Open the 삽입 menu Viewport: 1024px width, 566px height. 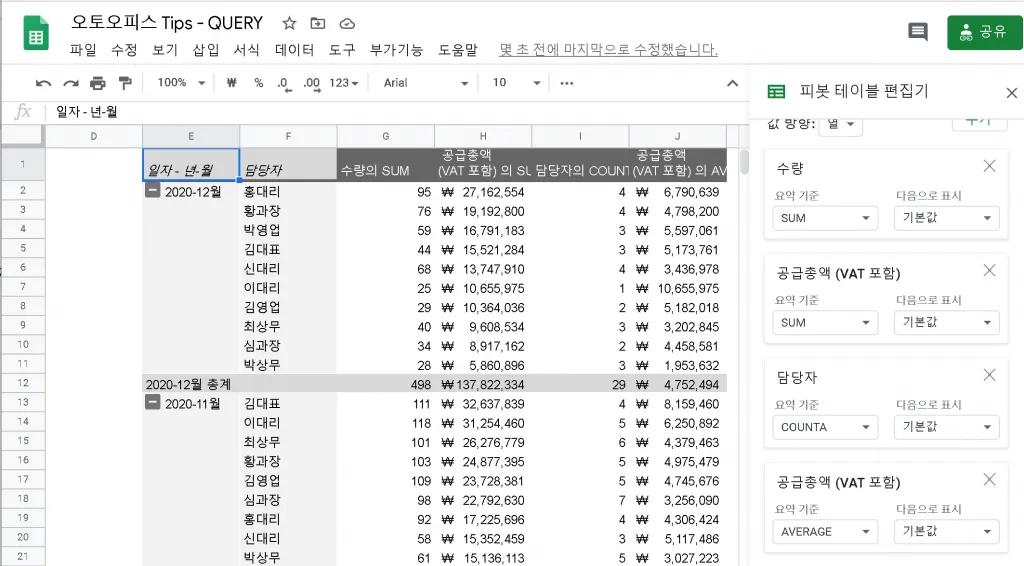tap(206, 50)
